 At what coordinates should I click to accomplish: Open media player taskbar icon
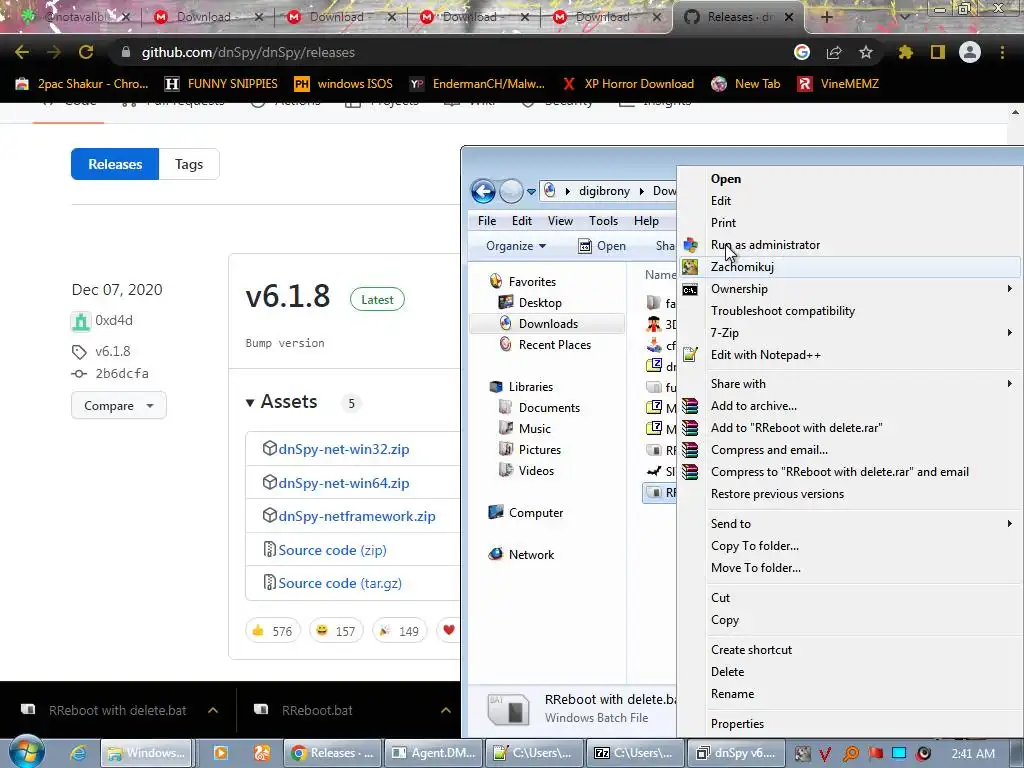pyautogui.click(x=221, y=753)
